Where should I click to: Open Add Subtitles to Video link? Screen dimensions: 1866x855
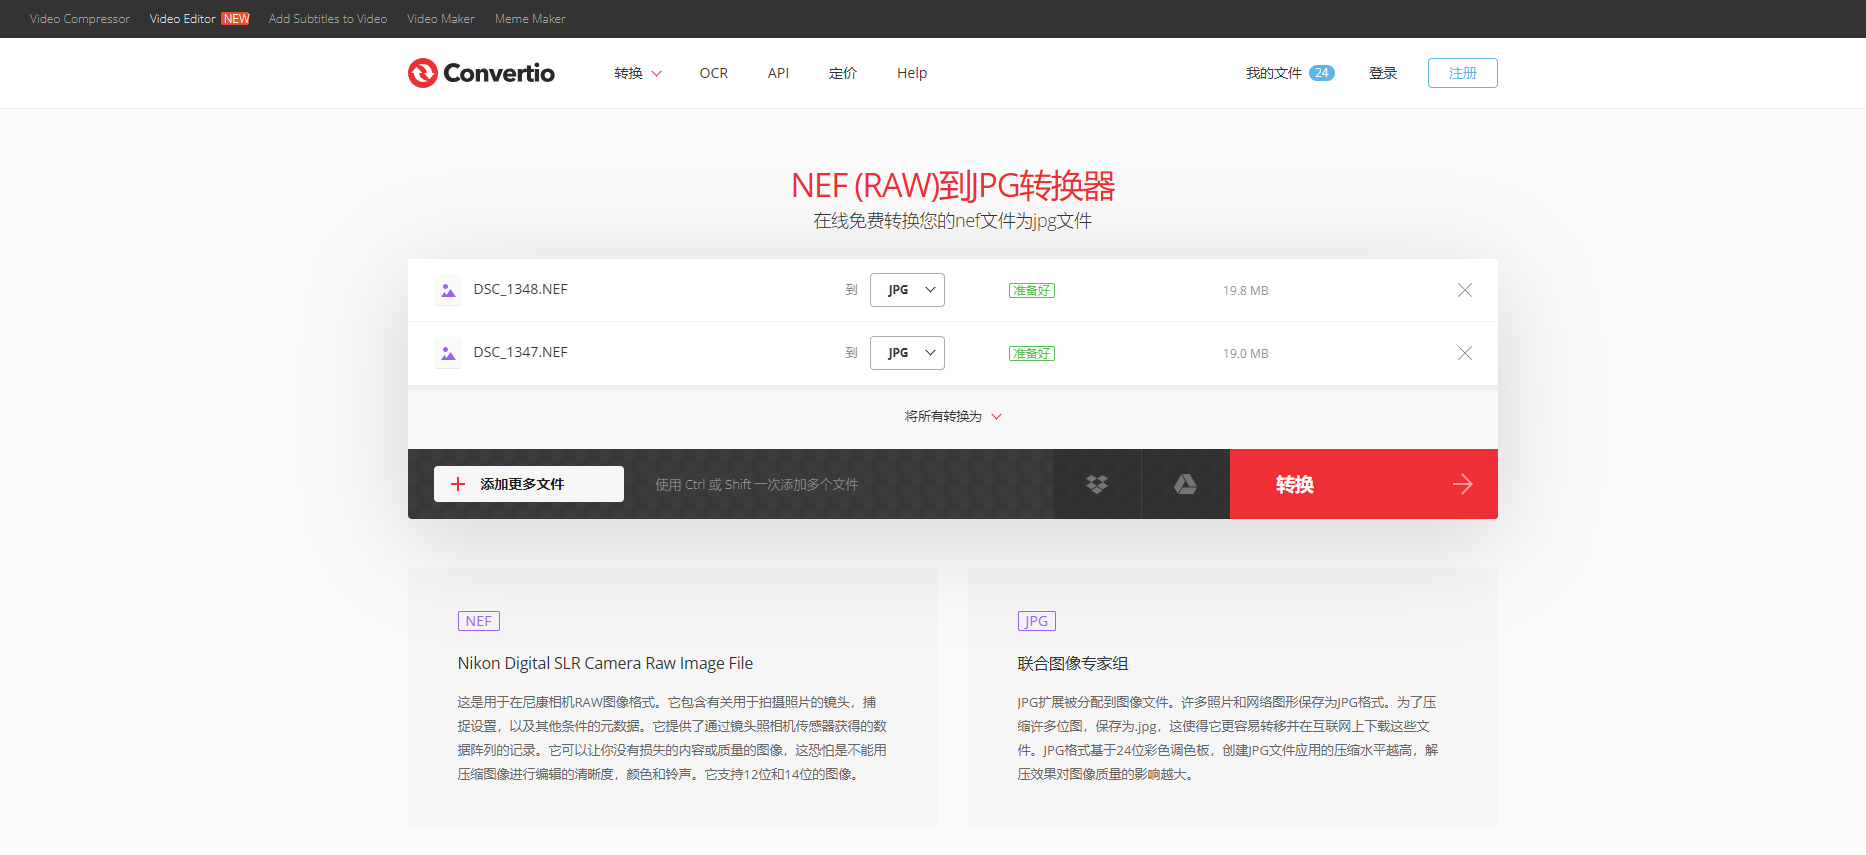[328, 19]
